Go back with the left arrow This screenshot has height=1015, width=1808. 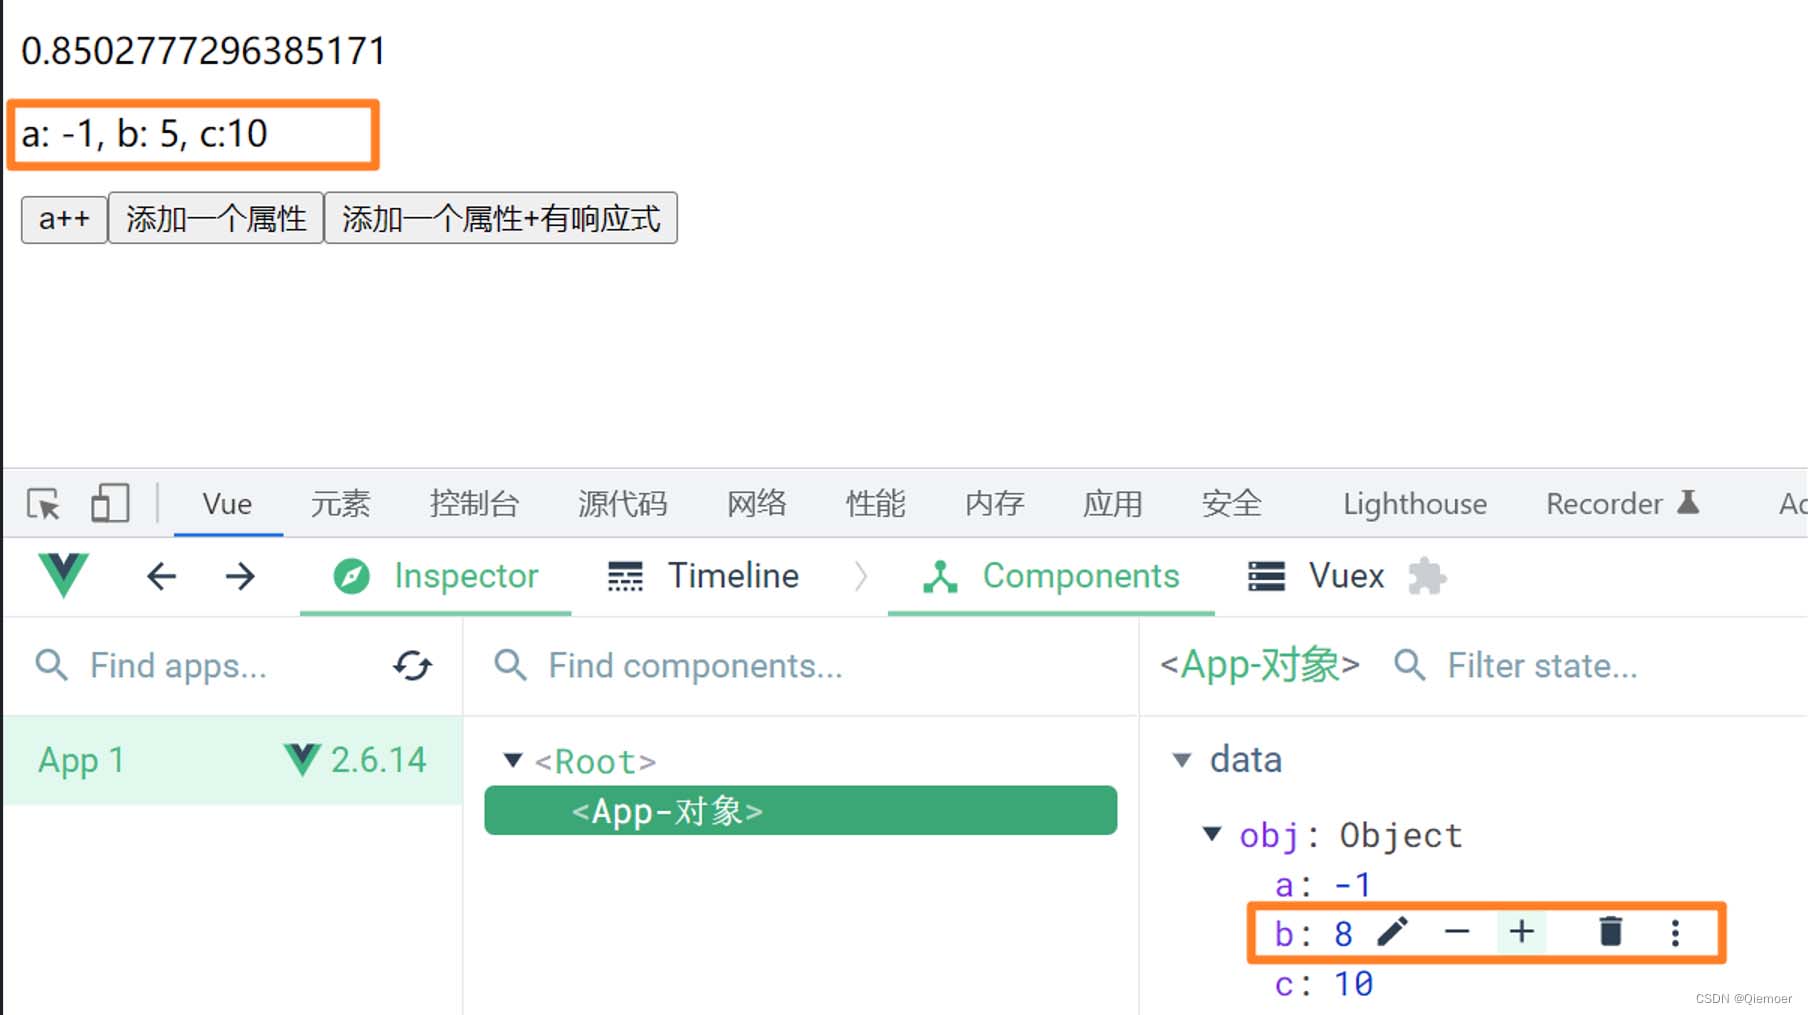pyautogui.click(x=161, y=576)
